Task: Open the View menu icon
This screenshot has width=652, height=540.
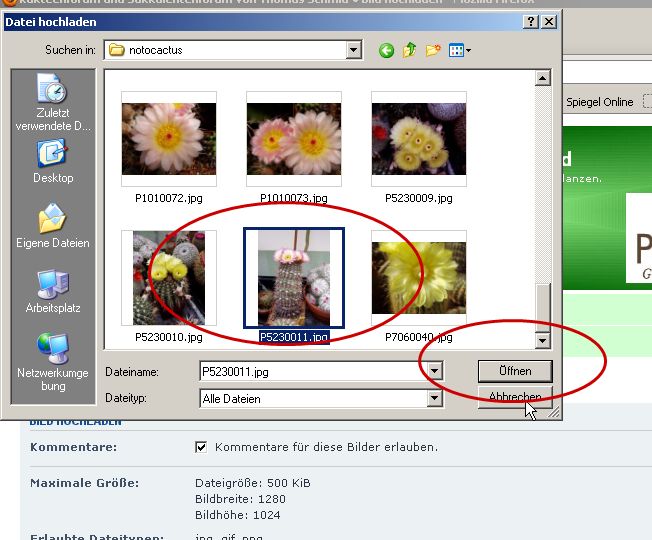Action: point(459,51)
